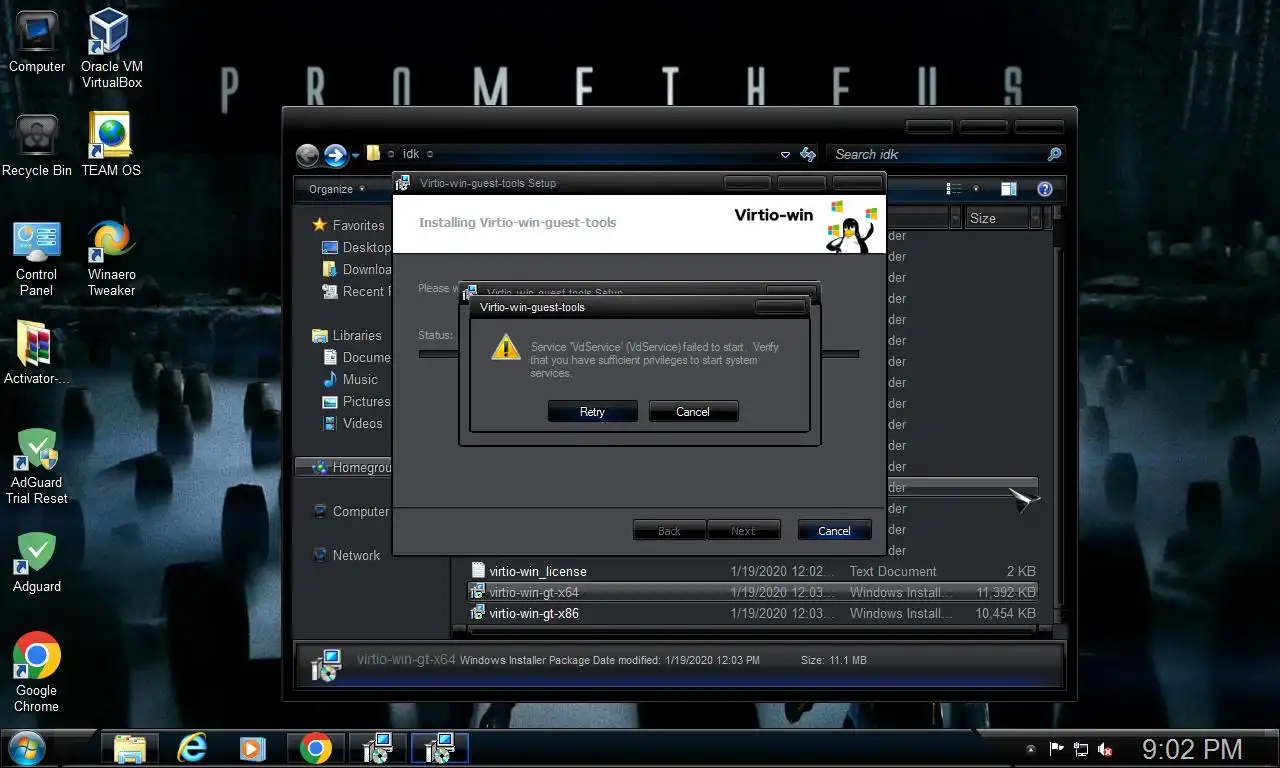The image size is (1280, 768).
Task: Click the network tray icon
Action: coord(1081,749)
